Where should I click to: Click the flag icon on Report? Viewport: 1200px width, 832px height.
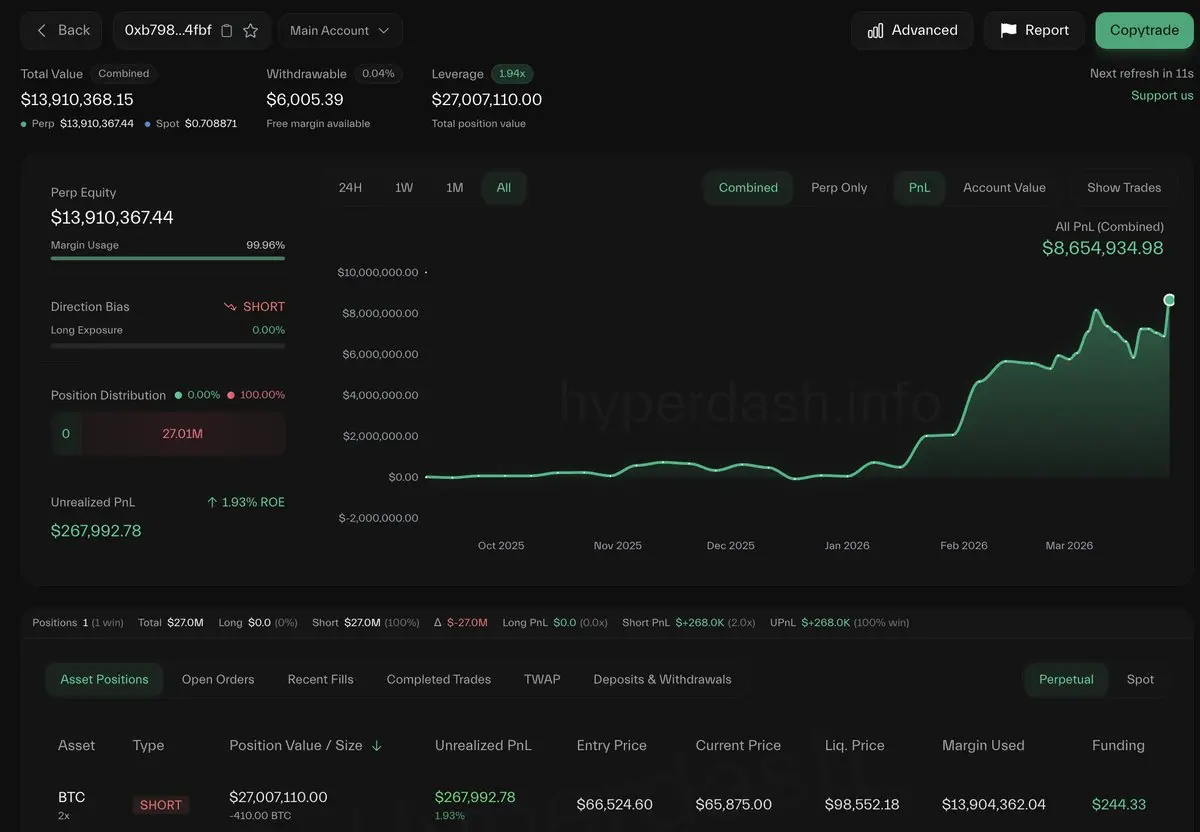tap(1008, 31)
